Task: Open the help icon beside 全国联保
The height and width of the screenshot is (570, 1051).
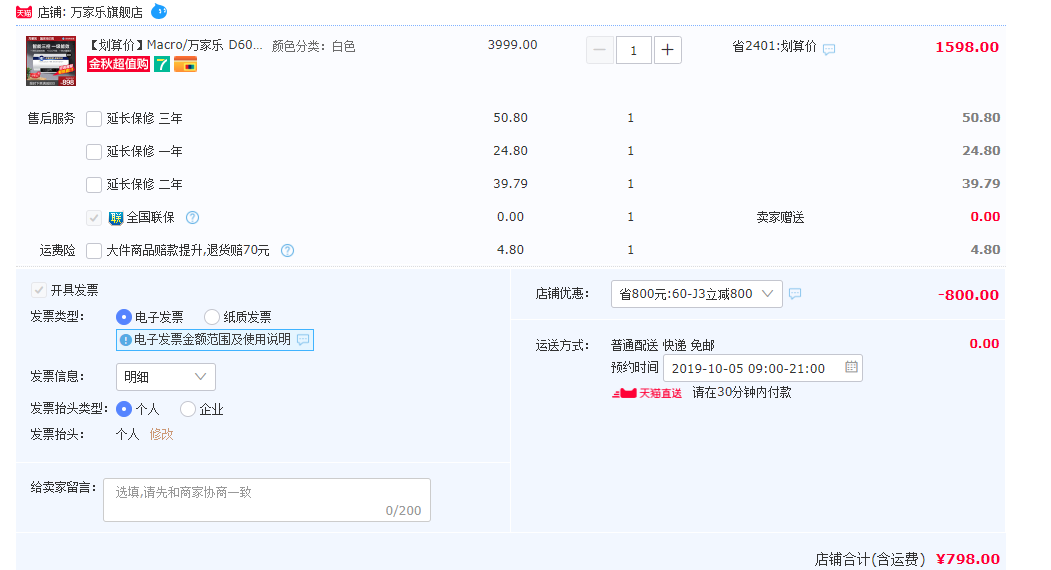Action: tap(192, 217)
